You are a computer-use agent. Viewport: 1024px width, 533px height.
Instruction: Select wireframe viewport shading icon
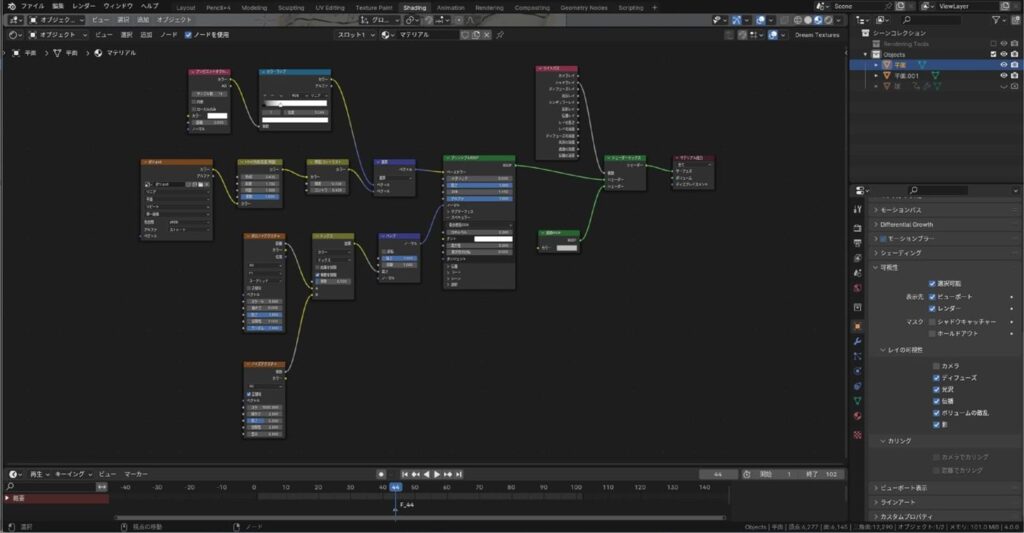(797, 20)
